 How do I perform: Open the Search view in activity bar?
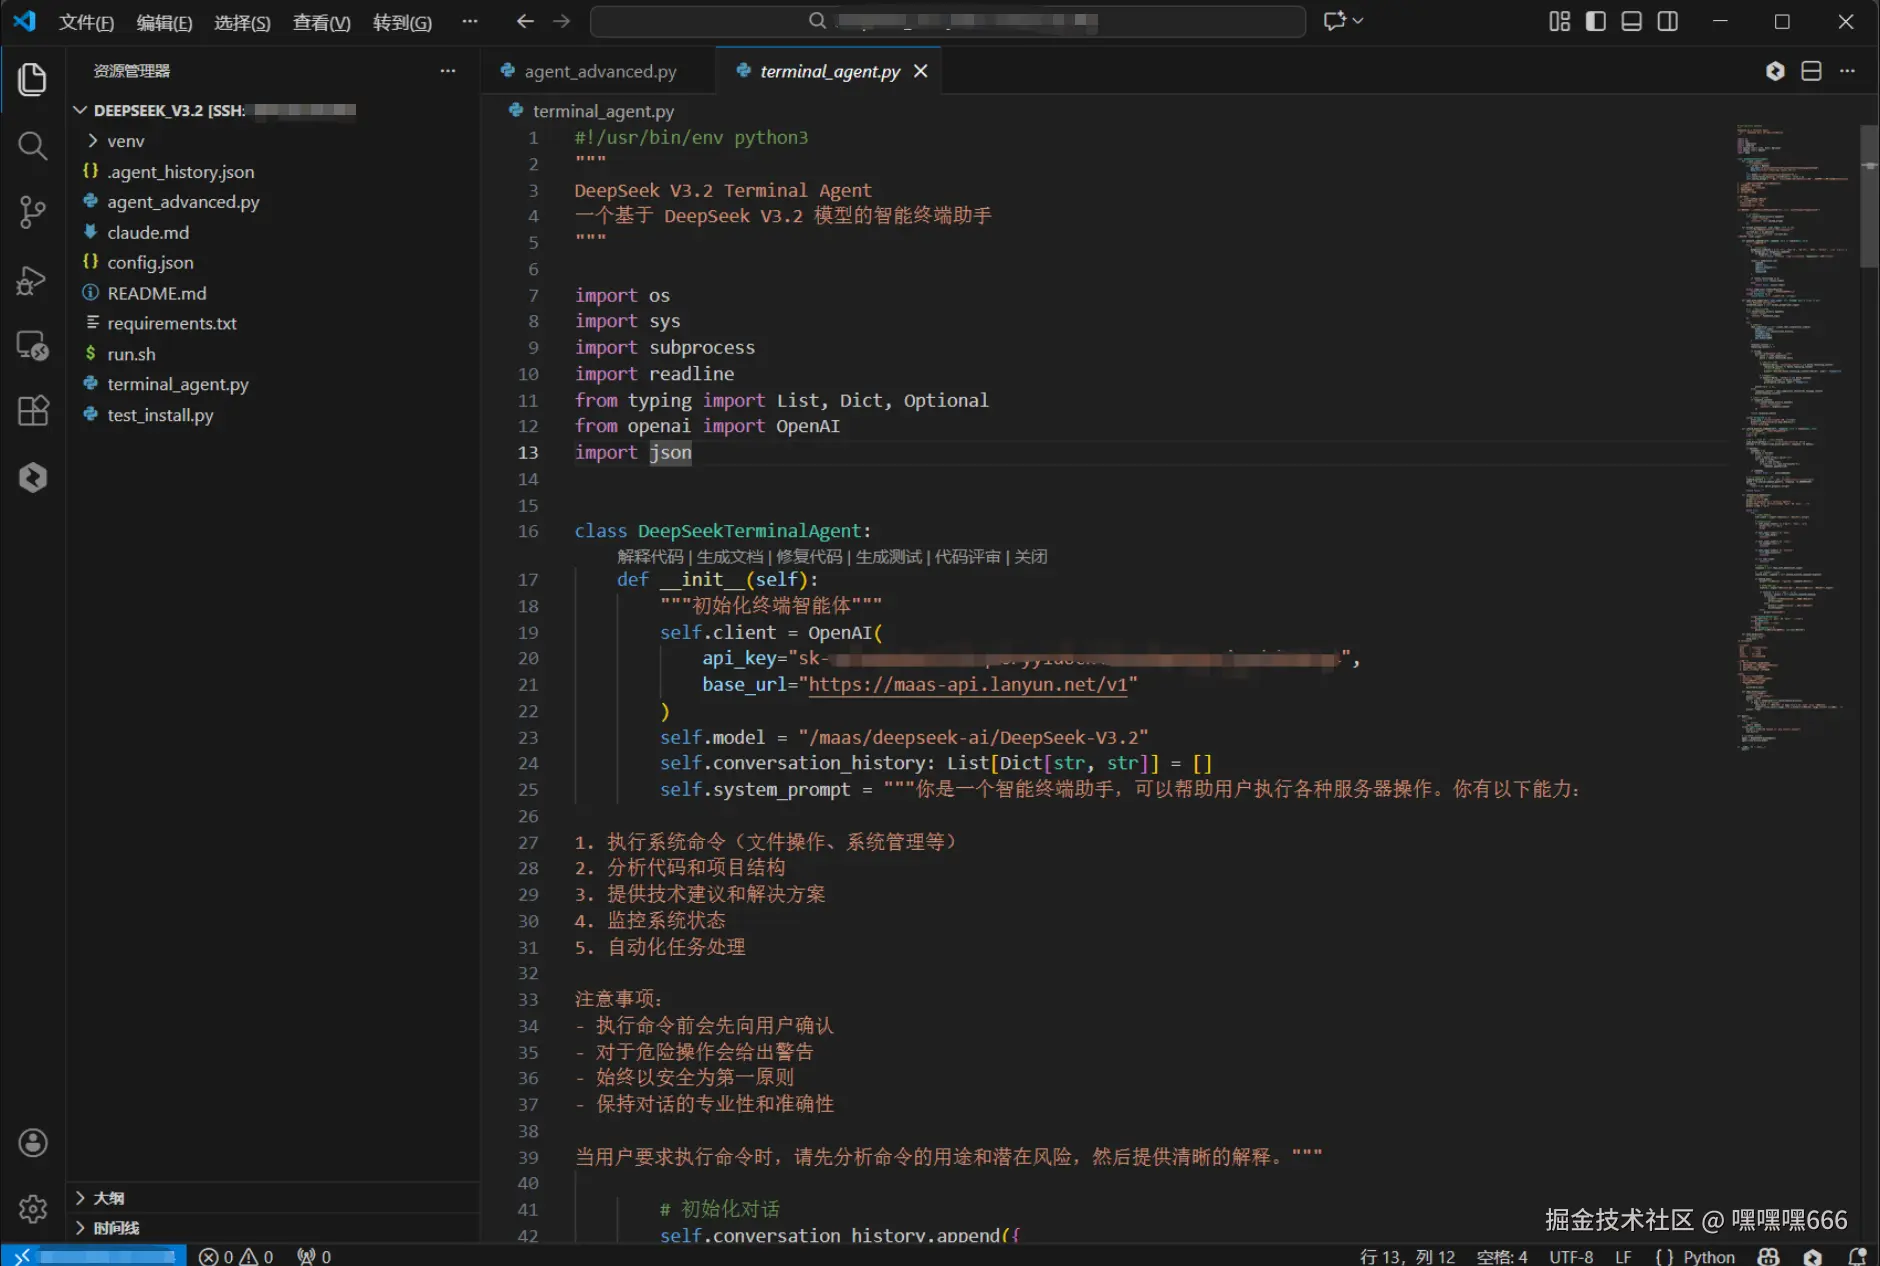32,146
